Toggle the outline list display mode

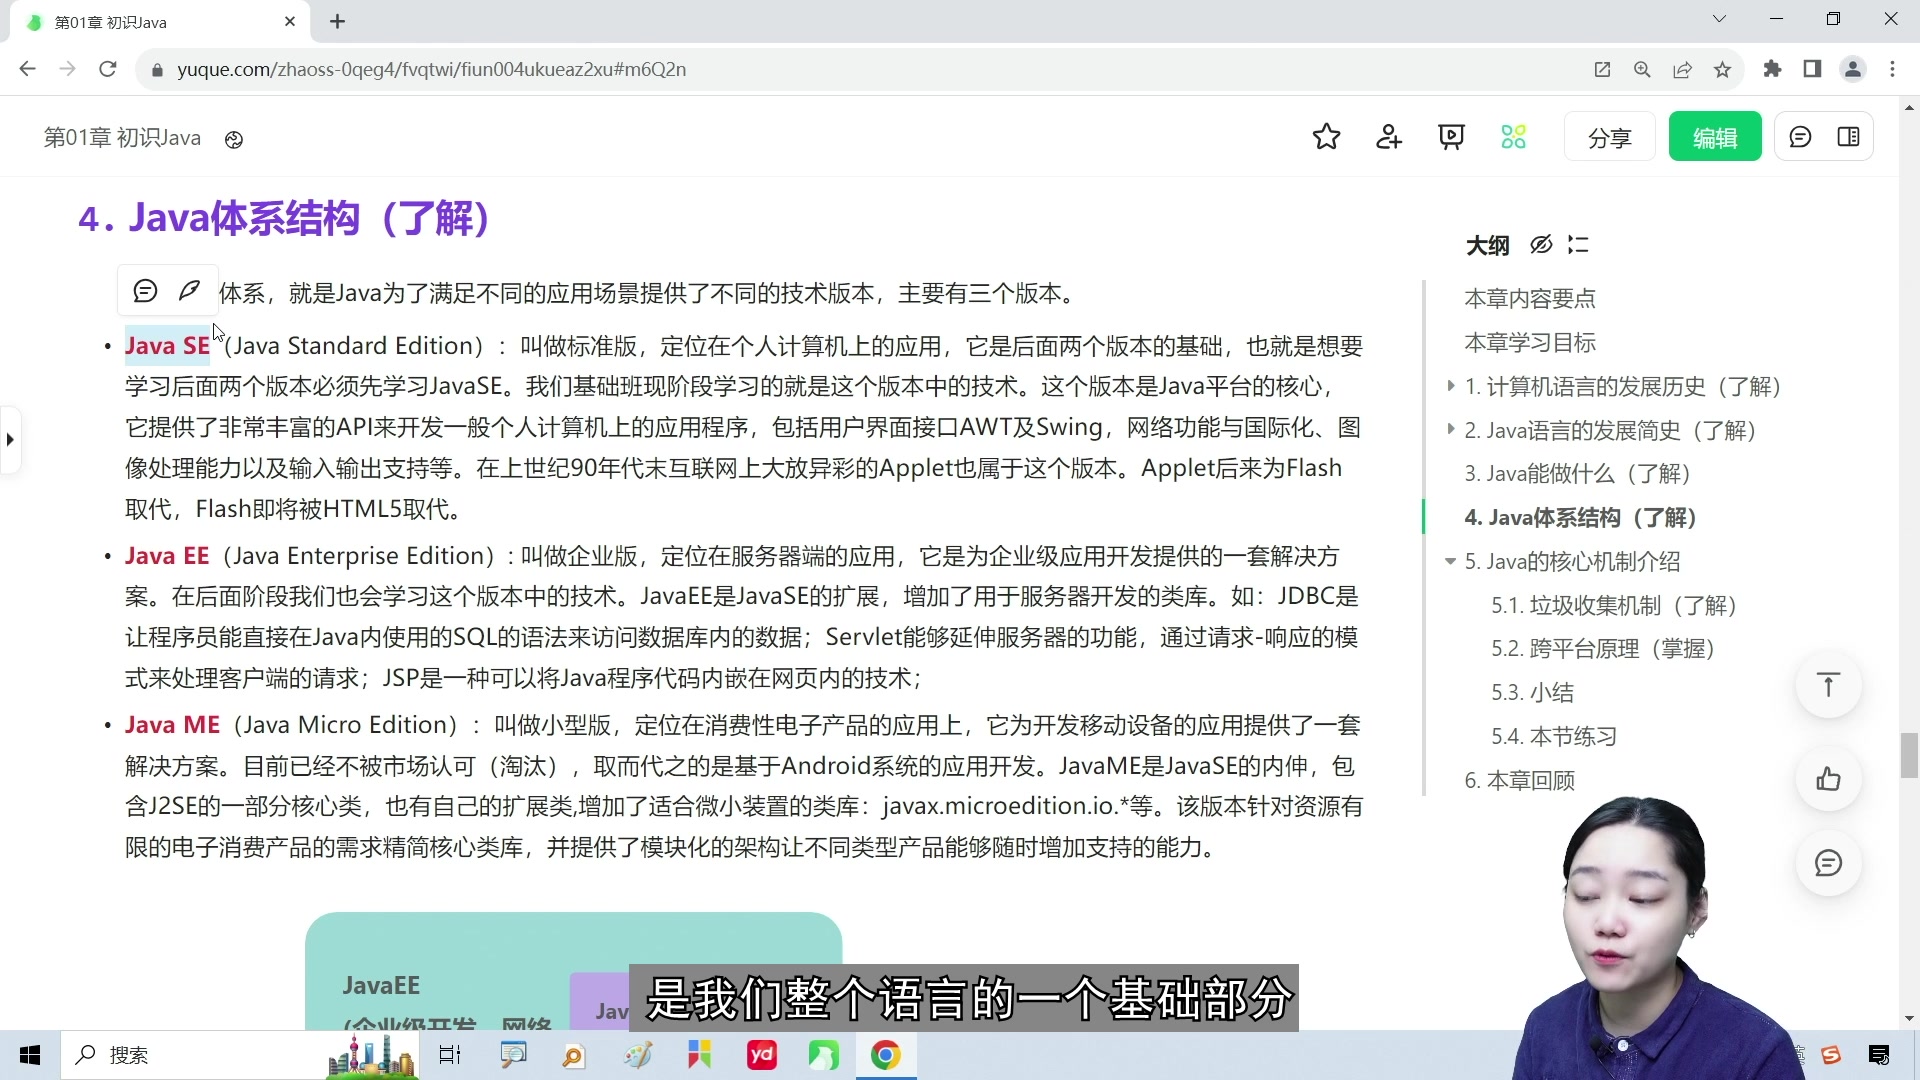1578,245
